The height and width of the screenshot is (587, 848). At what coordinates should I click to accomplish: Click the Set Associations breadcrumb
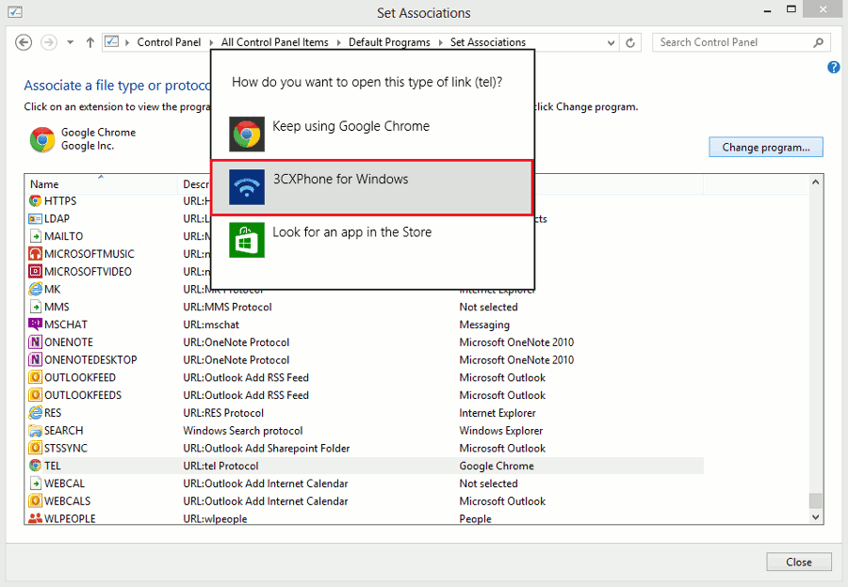[488, 42]
